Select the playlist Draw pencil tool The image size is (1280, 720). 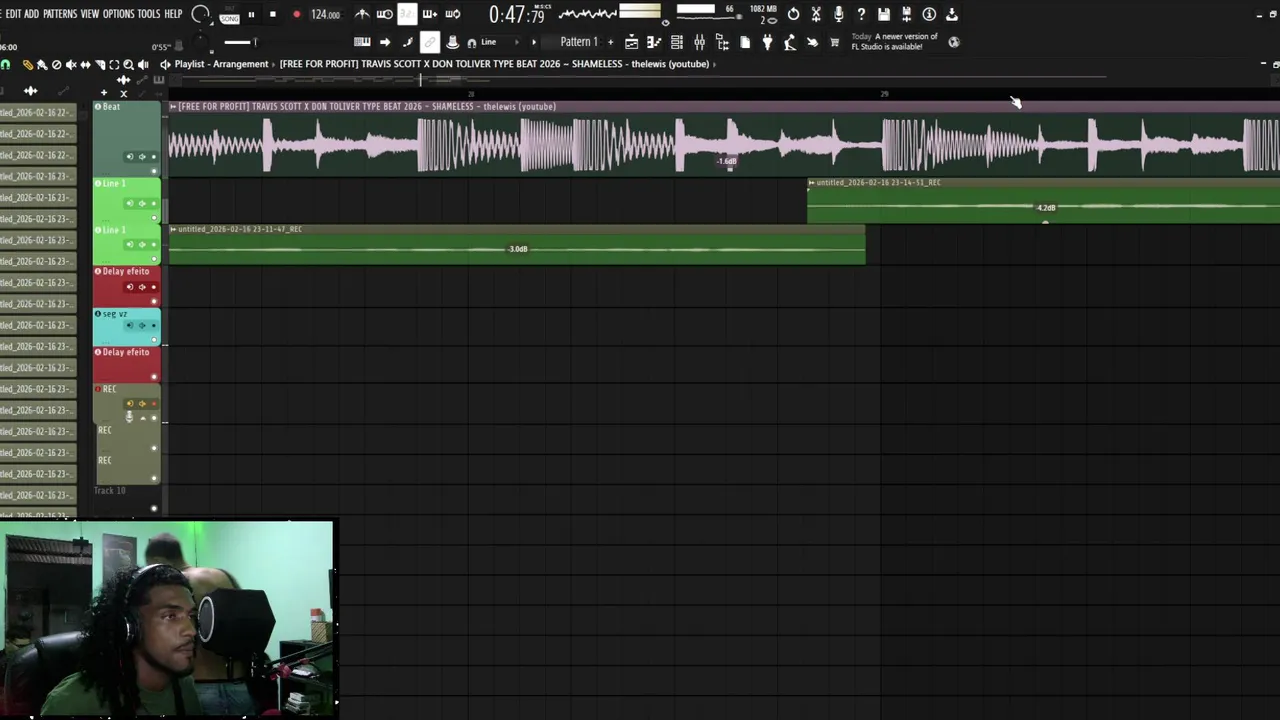pyautogui.click(x=28, y=65)
